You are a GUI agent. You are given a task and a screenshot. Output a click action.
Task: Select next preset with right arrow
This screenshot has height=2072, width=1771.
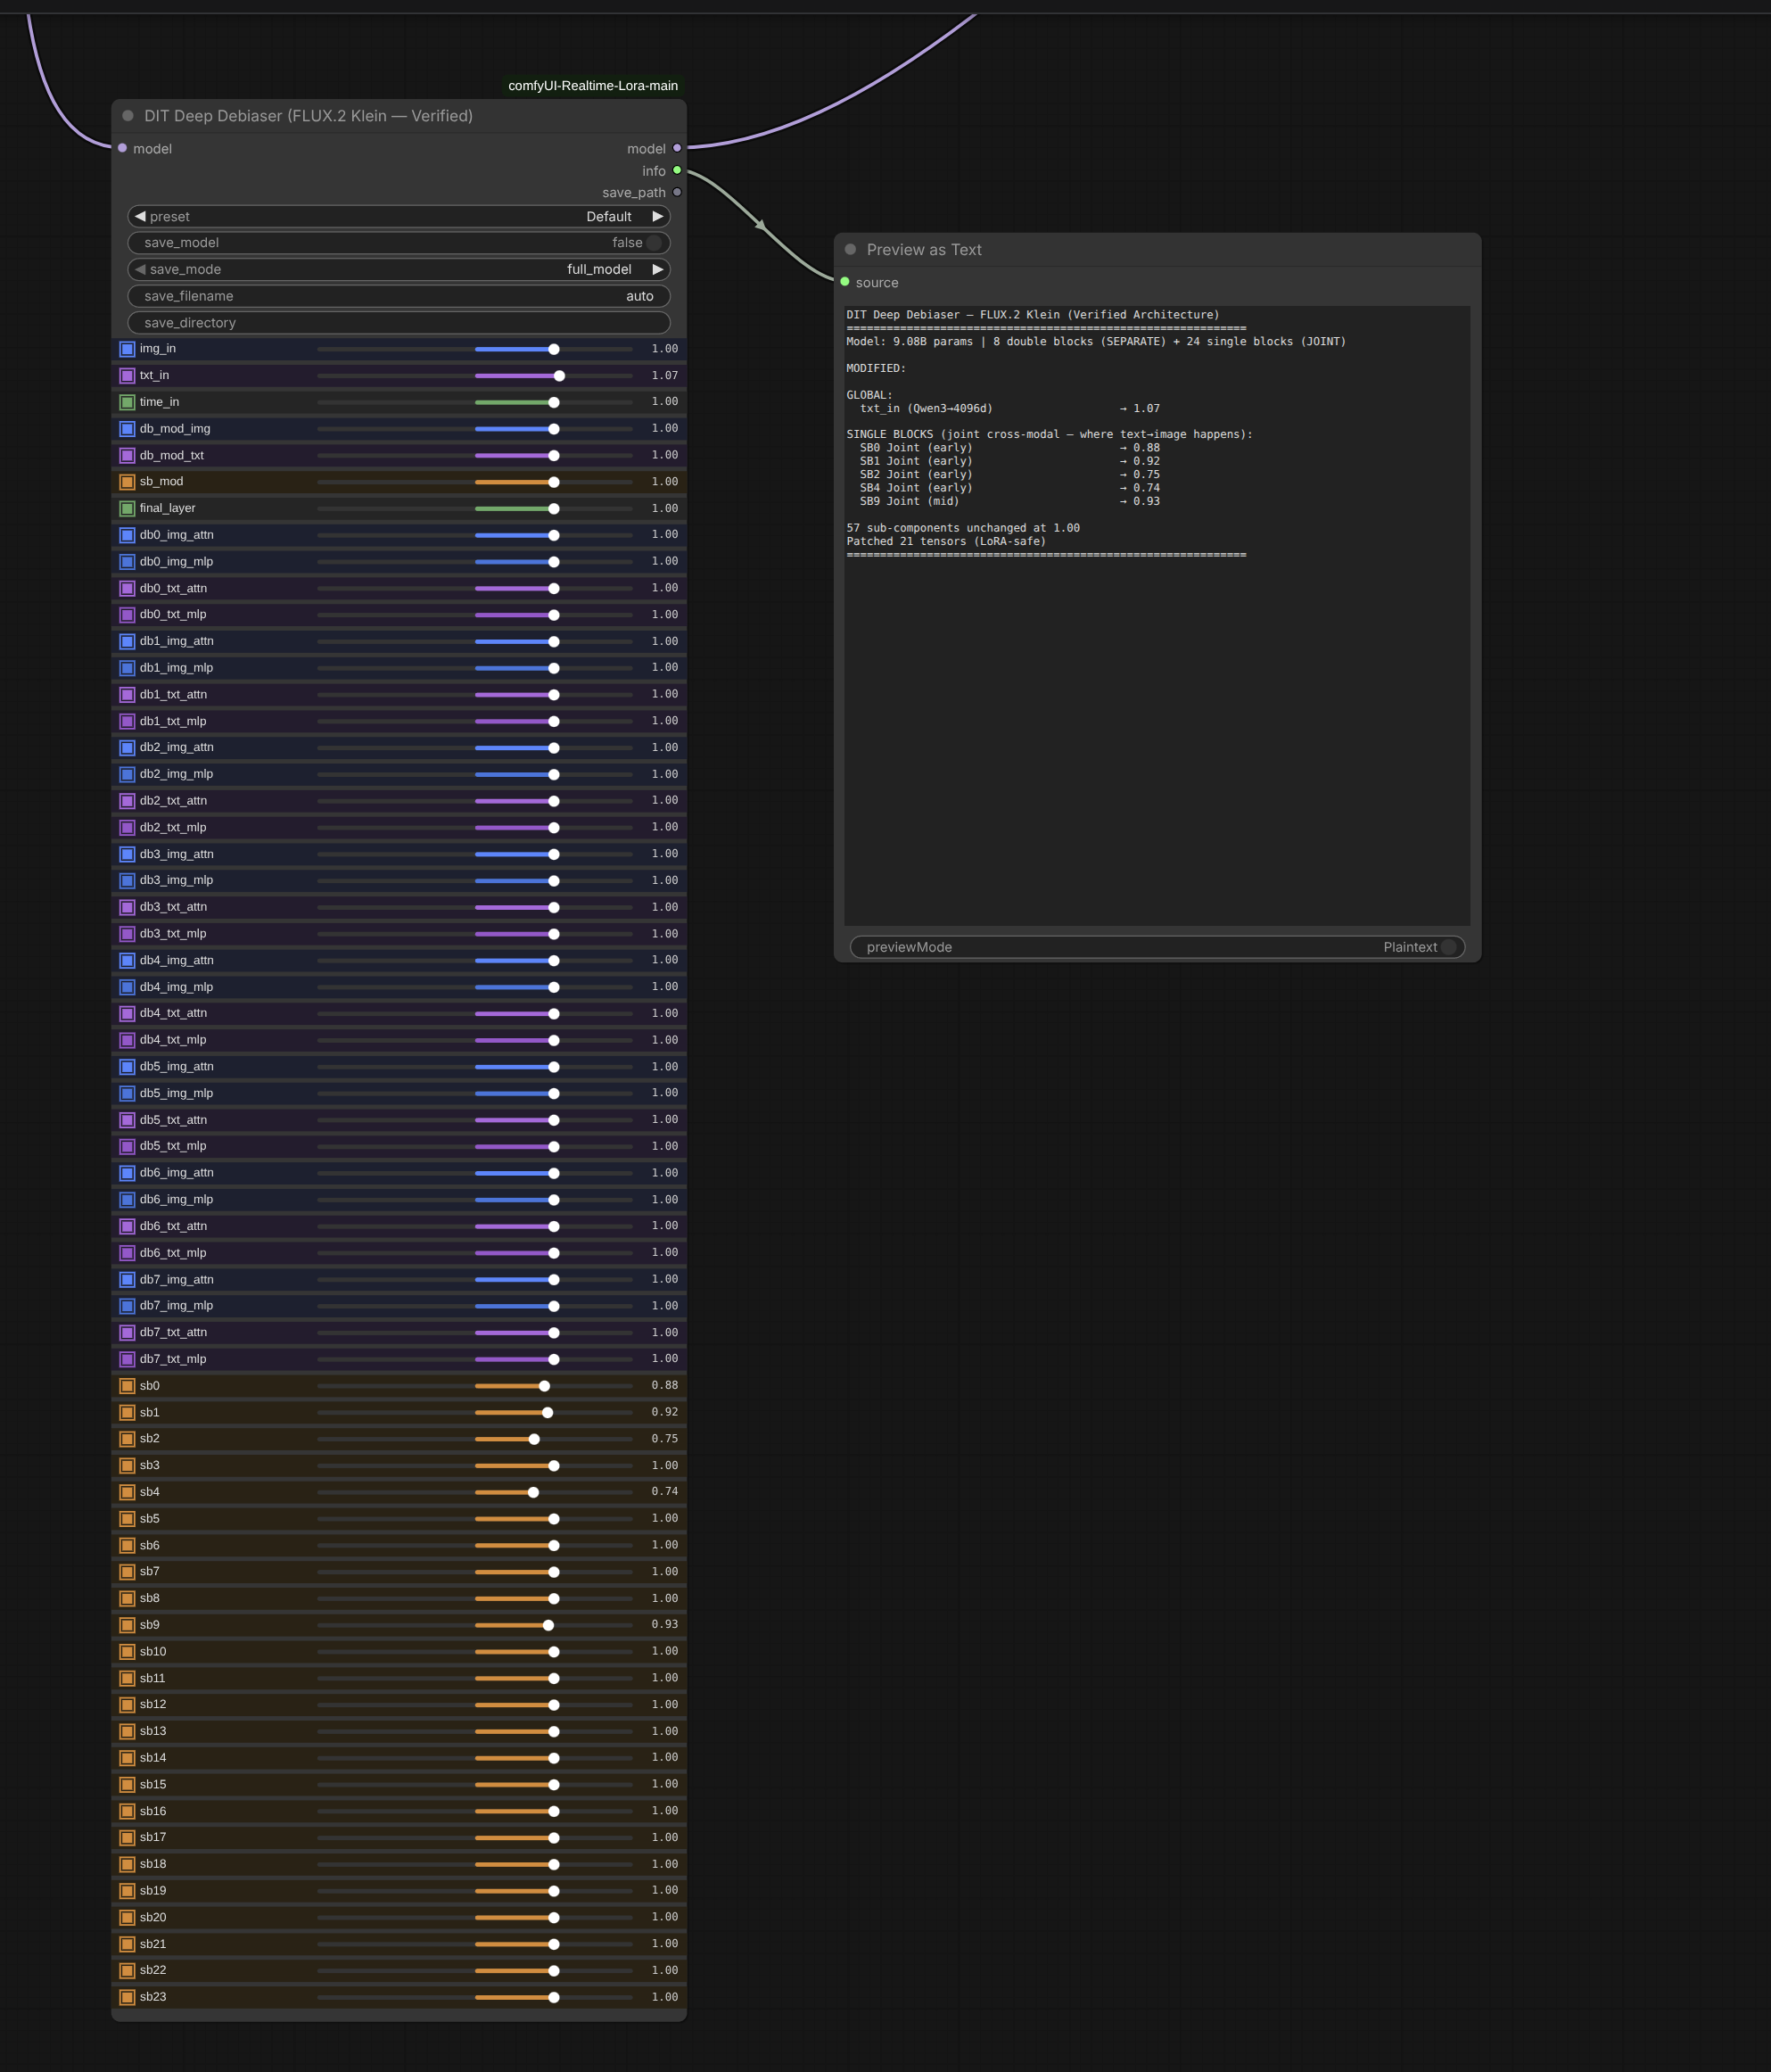[x=657, y=216]
